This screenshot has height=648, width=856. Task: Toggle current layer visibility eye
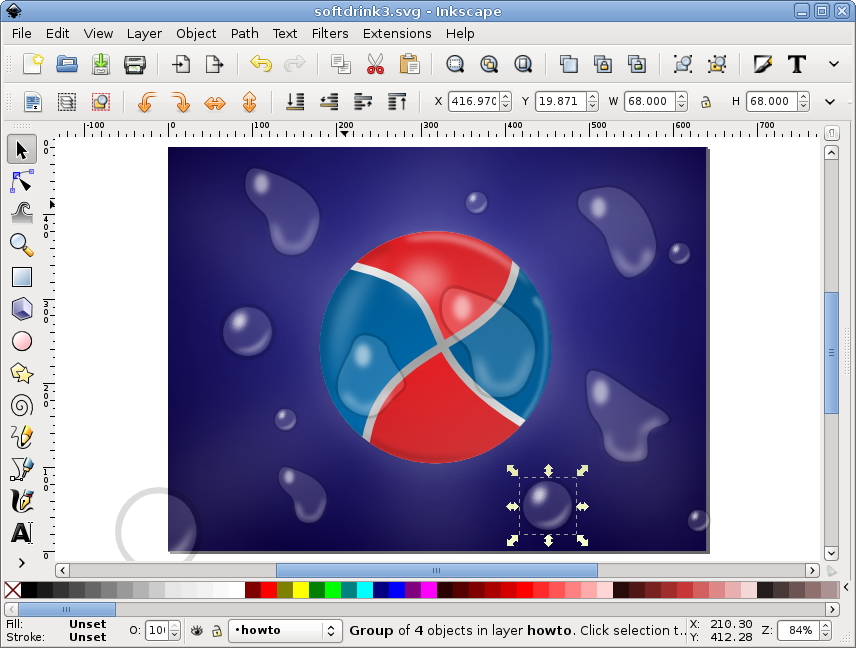pyautogui.click(x=197, y=631)
